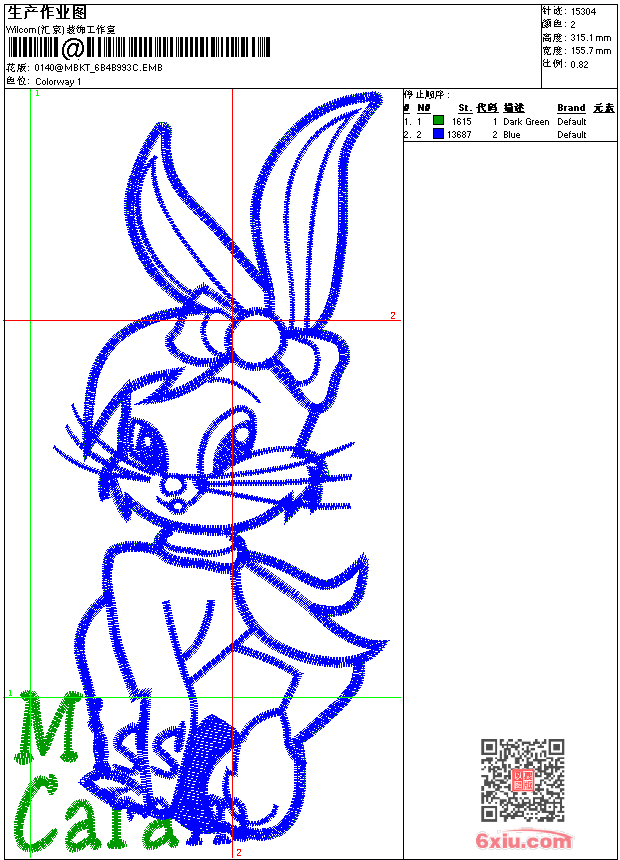Image resolution: width=620 pixels, height=860 pixels.
Task: Click the 'Wilcom(汇京)装饰工作室' studio line
Action: tap(60, 30)
